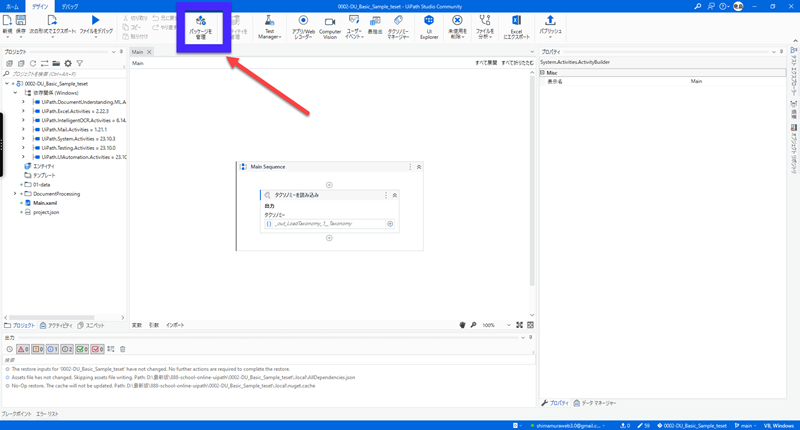Switch to the Debug (デバッグ) ribbon tab
The image size is (800, 430).
[70, 7]
